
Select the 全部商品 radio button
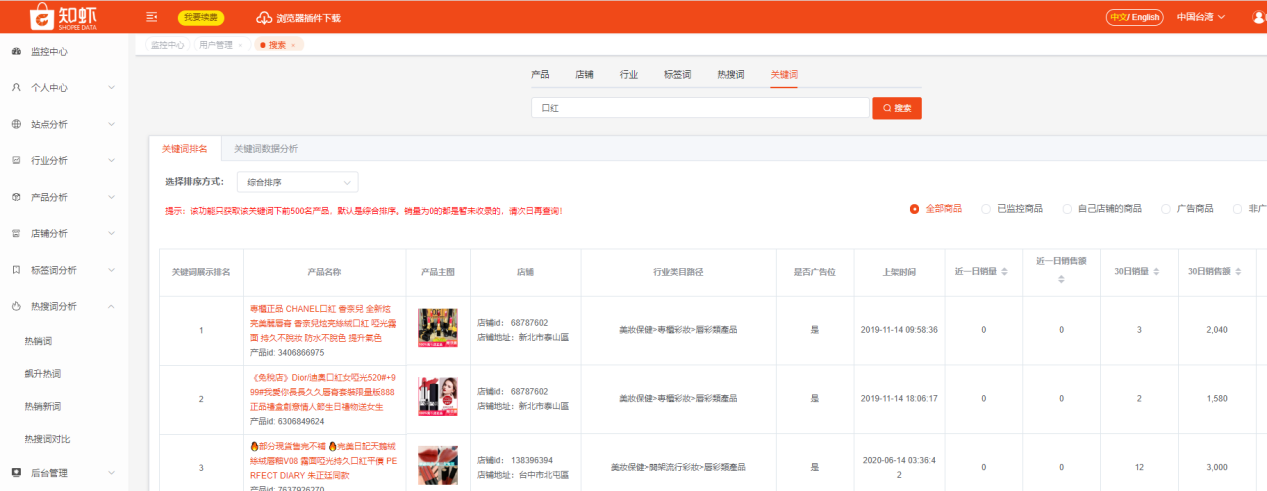[x=914, y=209]
